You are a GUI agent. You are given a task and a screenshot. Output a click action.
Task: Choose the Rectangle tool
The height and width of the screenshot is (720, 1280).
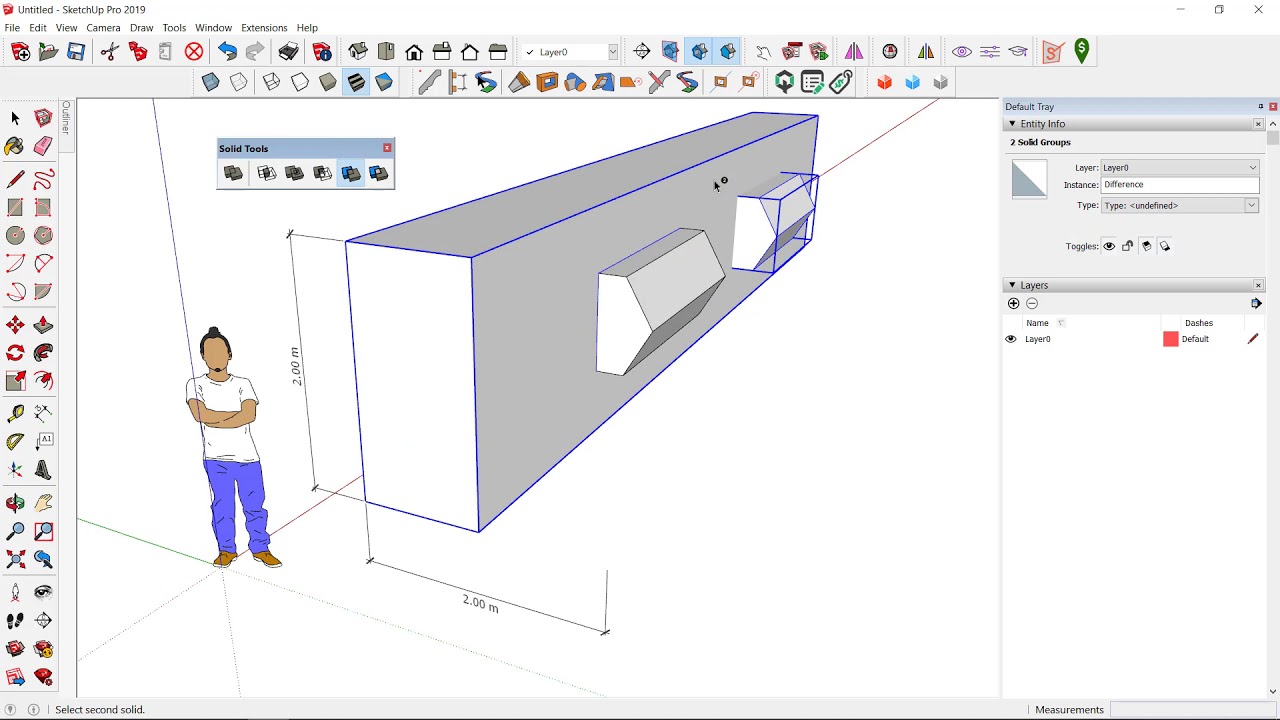click(15, 207)
